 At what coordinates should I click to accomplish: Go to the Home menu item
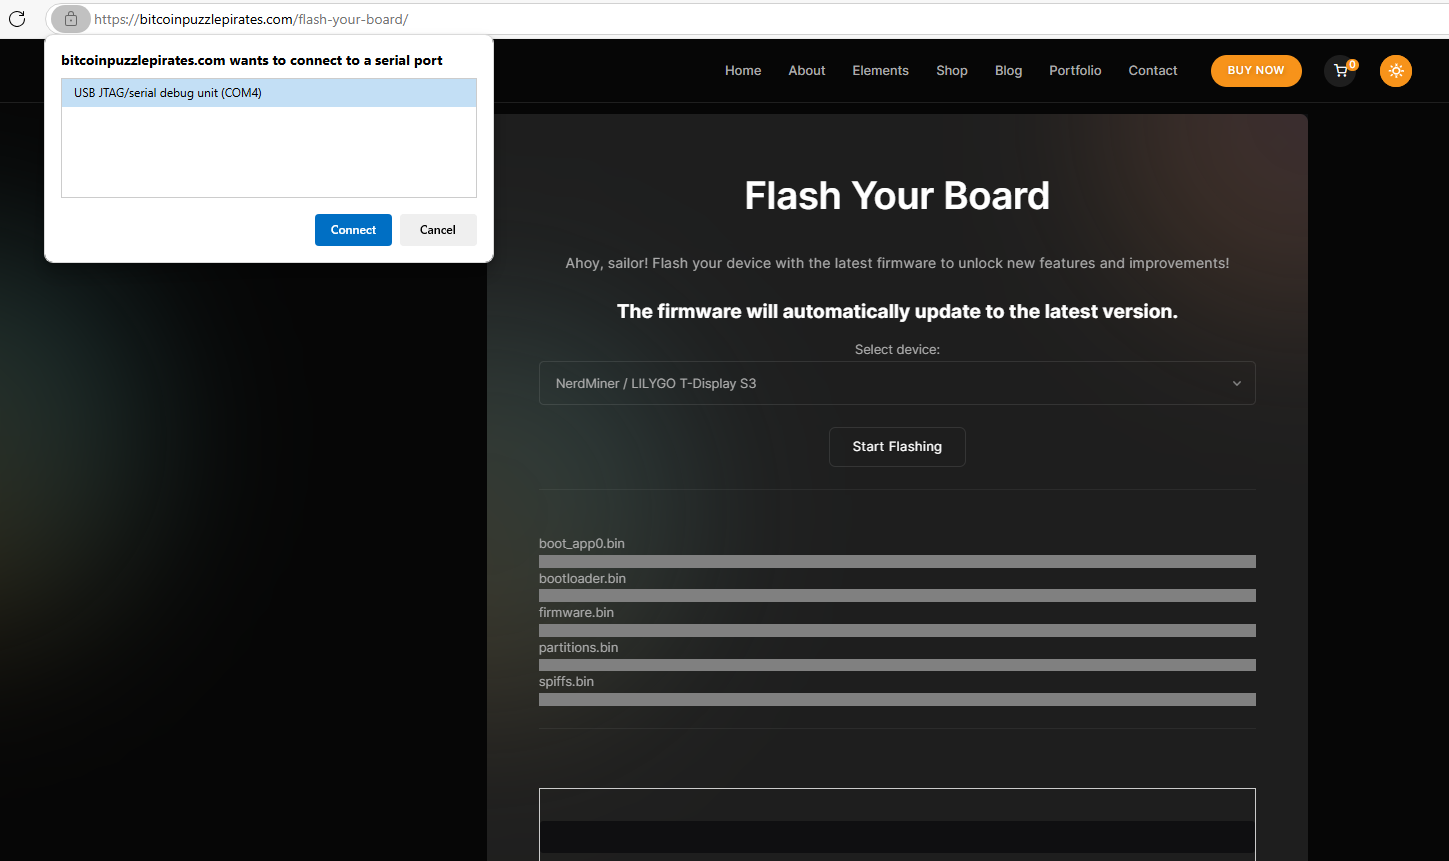tap(742, 71)
